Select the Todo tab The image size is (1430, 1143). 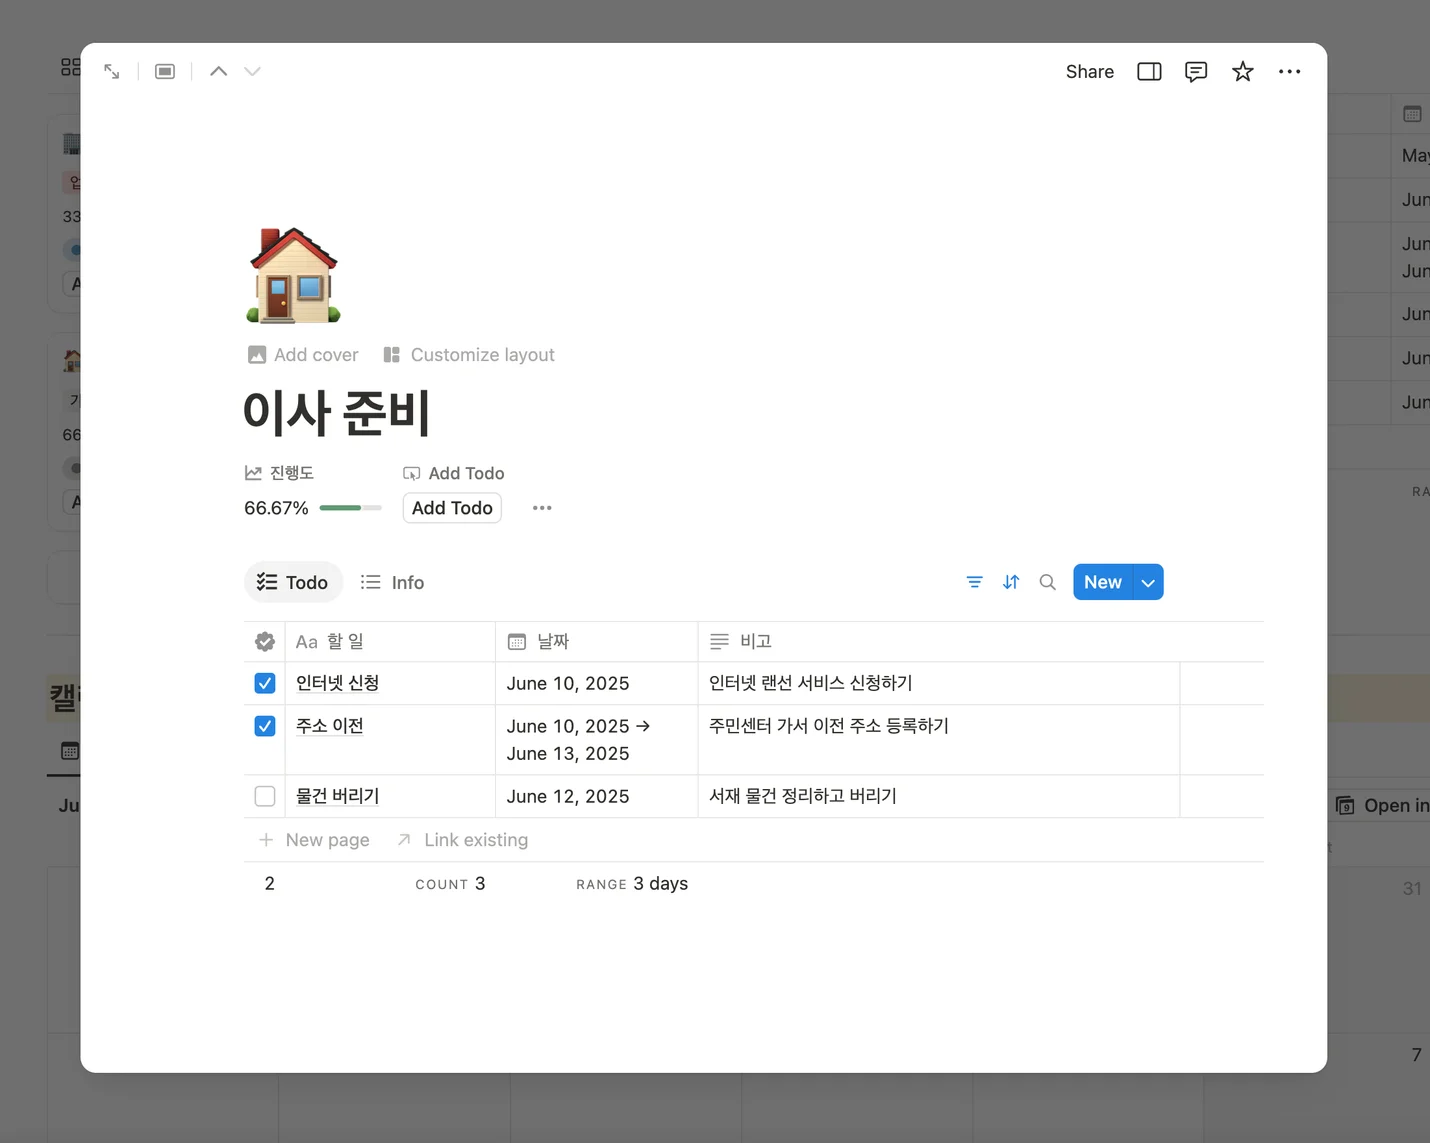tap(293, 581)
